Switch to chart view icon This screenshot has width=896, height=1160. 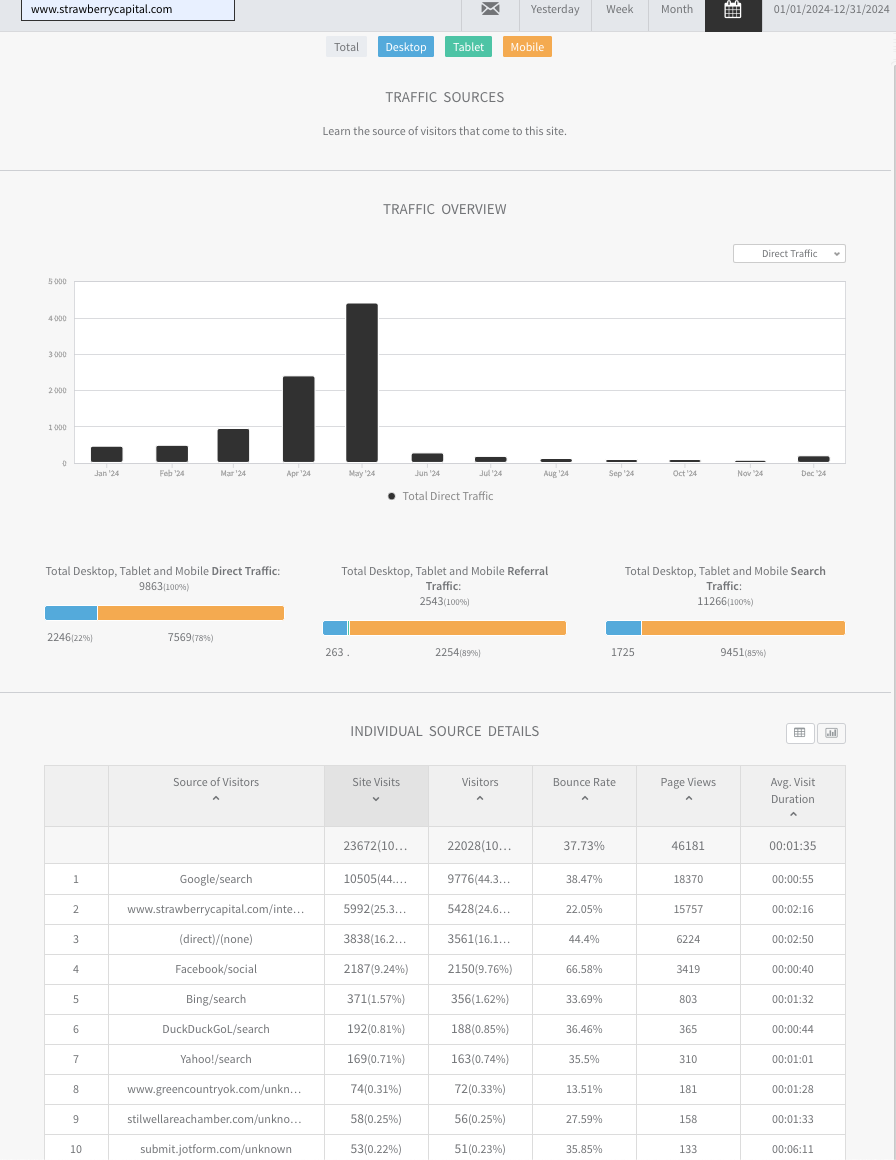832,732
